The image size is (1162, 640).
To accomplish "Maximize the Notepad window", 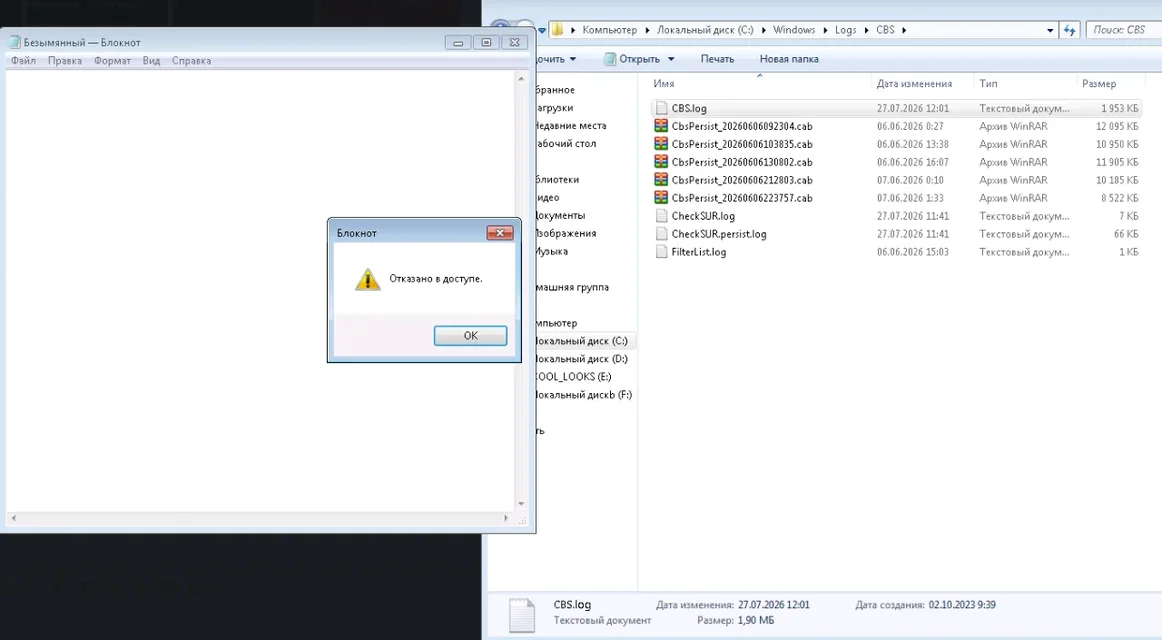I will (x=486, y=43).
